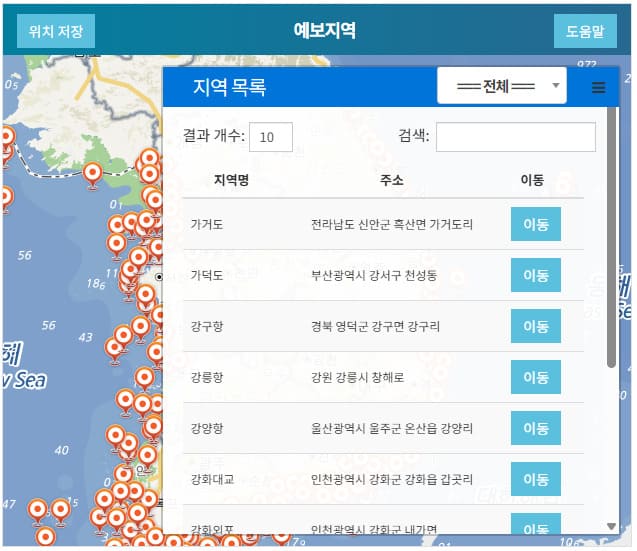Click the 이동 column header
The image size is (637, 551).
tap(532, 180)
